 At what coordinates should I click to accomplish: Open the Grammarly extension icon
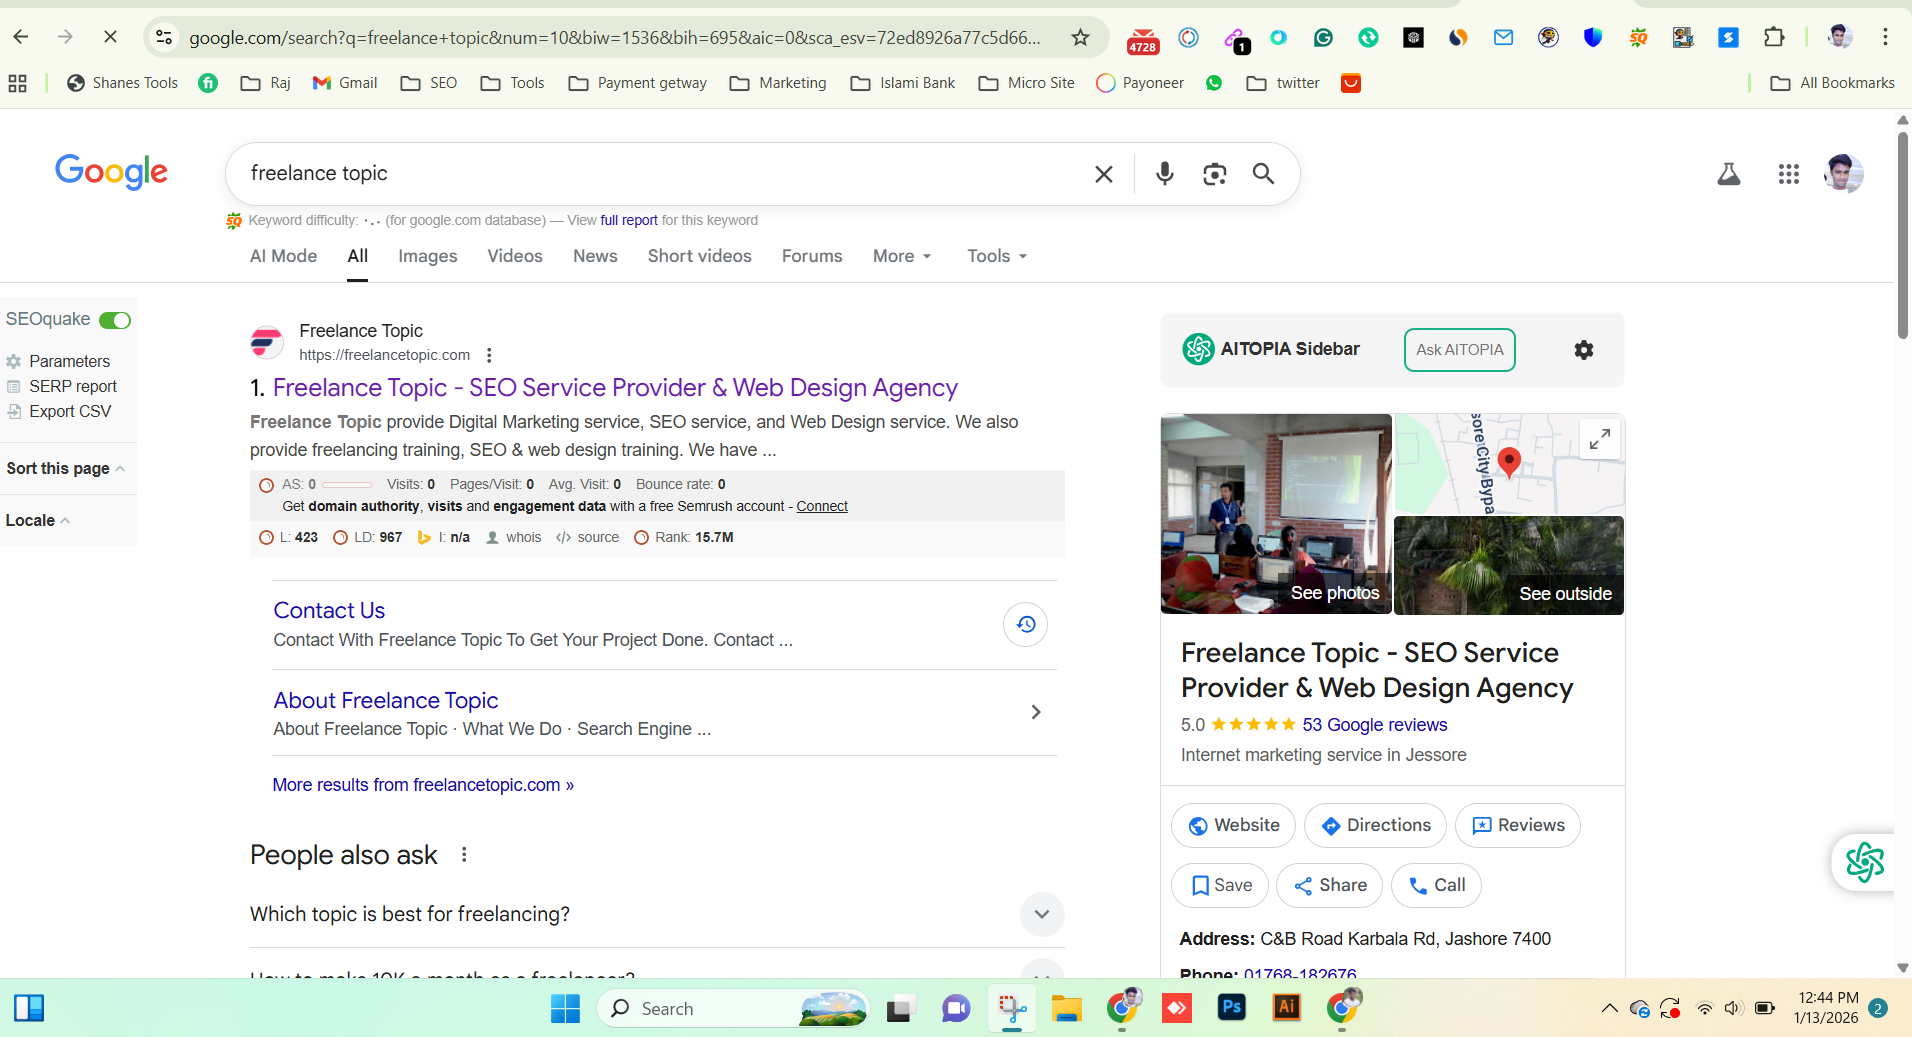click(x=1323, y=38)
